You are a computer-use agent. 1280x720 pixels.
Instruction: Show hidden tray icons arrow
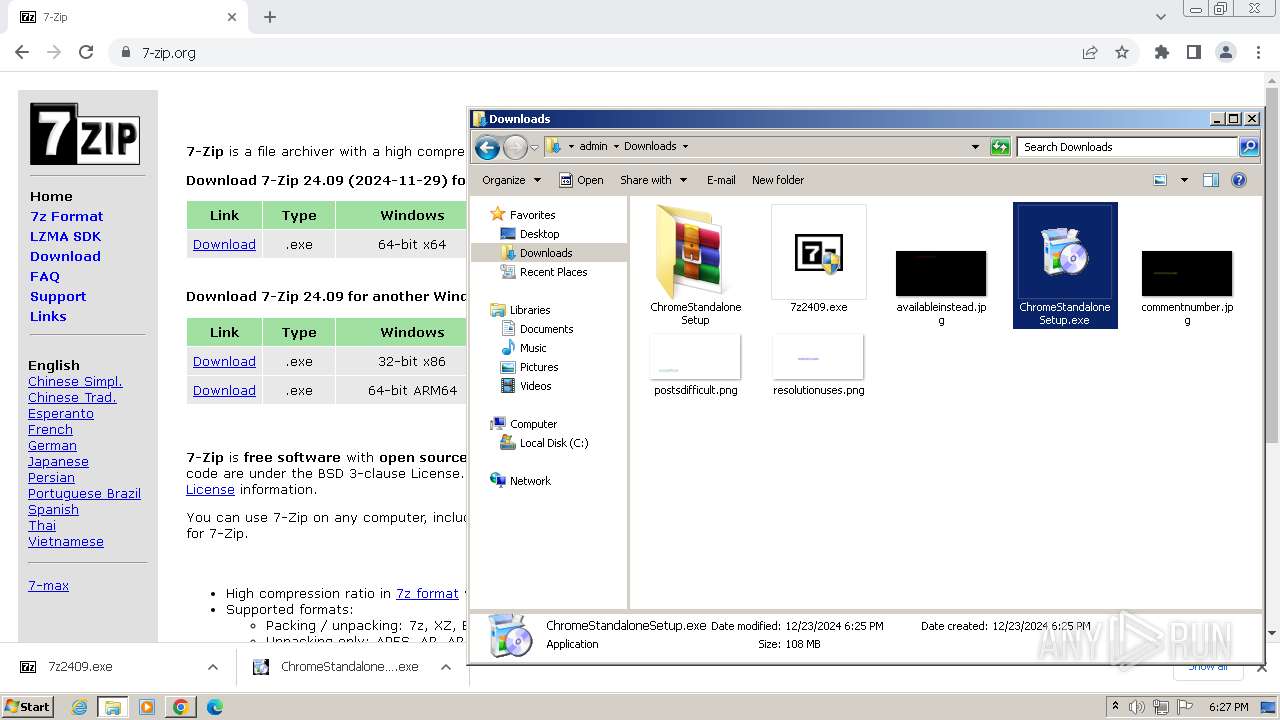click(1116, 706)
